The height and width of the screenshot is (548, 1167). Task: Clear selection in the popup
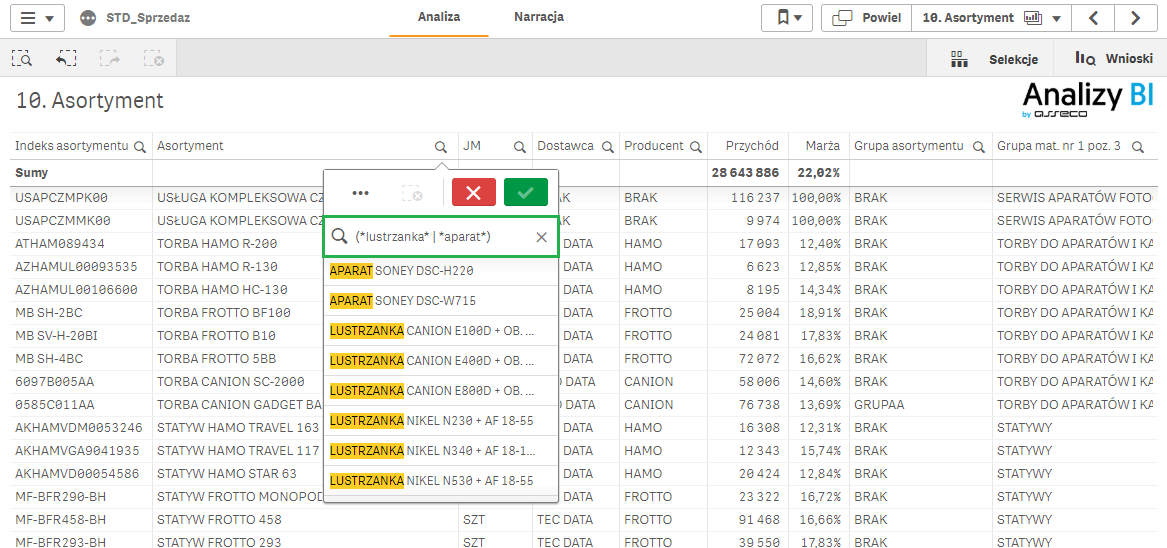pyautogui.click(x=412, y=193)
